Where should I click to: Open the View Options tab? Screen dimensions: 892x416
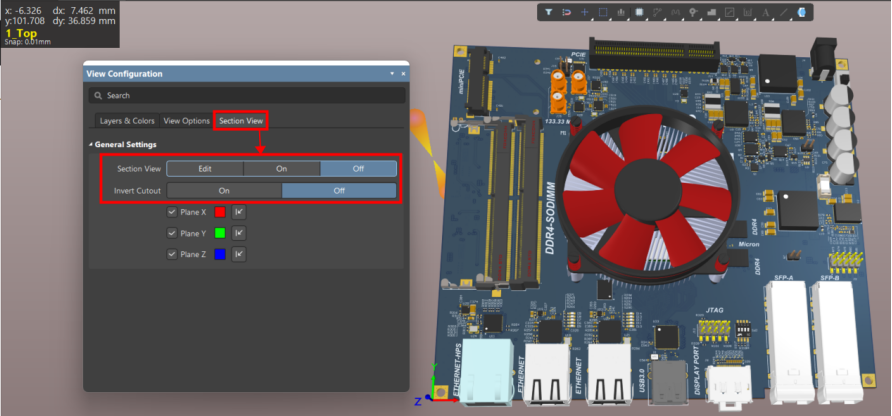pos(187,121)
